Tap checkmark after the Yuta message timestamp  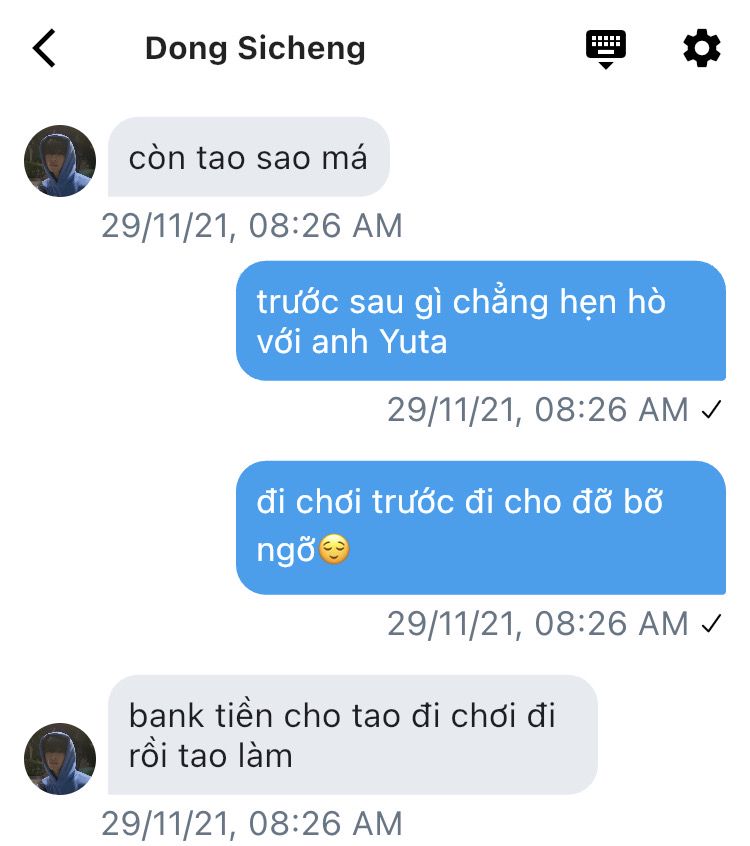tap(711, 410)
